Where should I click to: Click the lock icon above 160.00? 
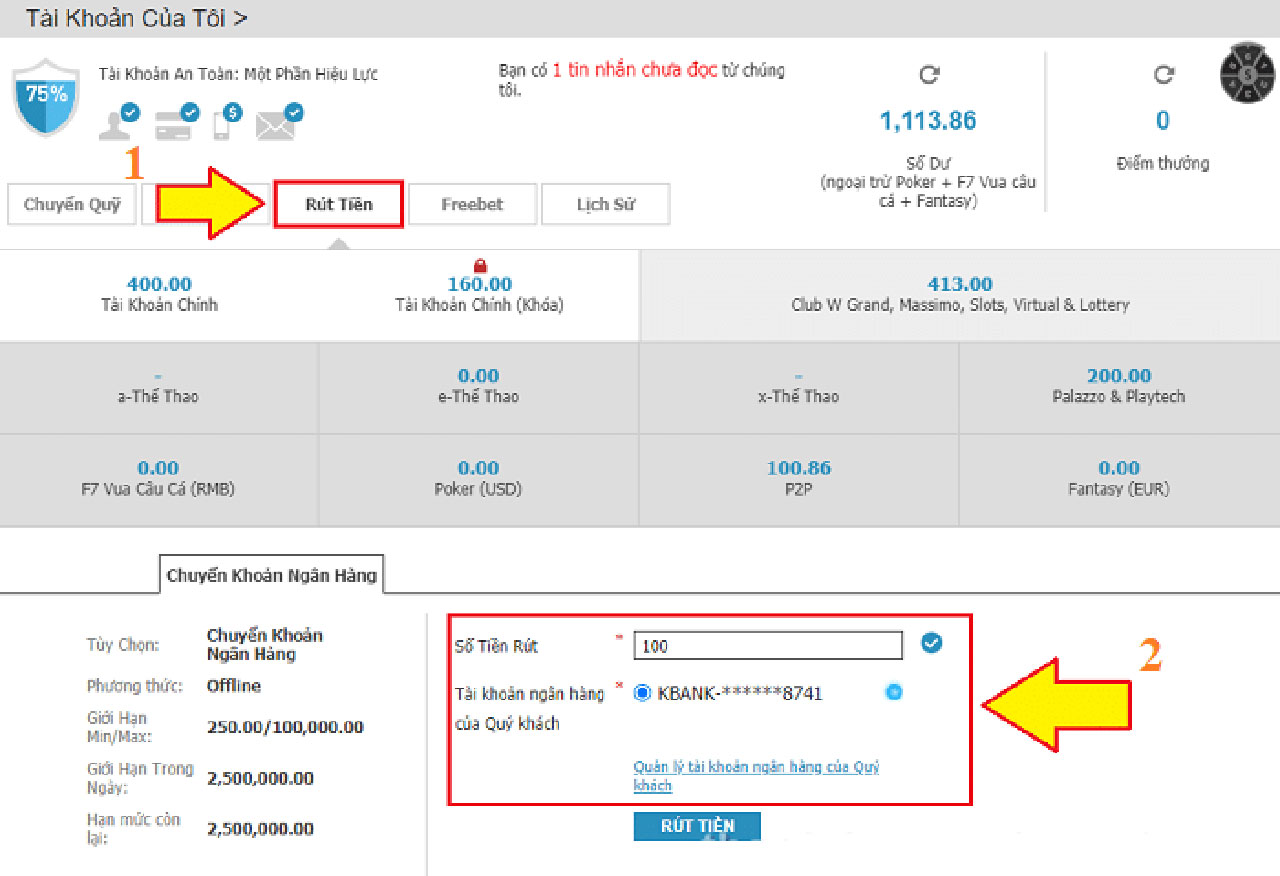pyautogui.click(x=480, y=266)
